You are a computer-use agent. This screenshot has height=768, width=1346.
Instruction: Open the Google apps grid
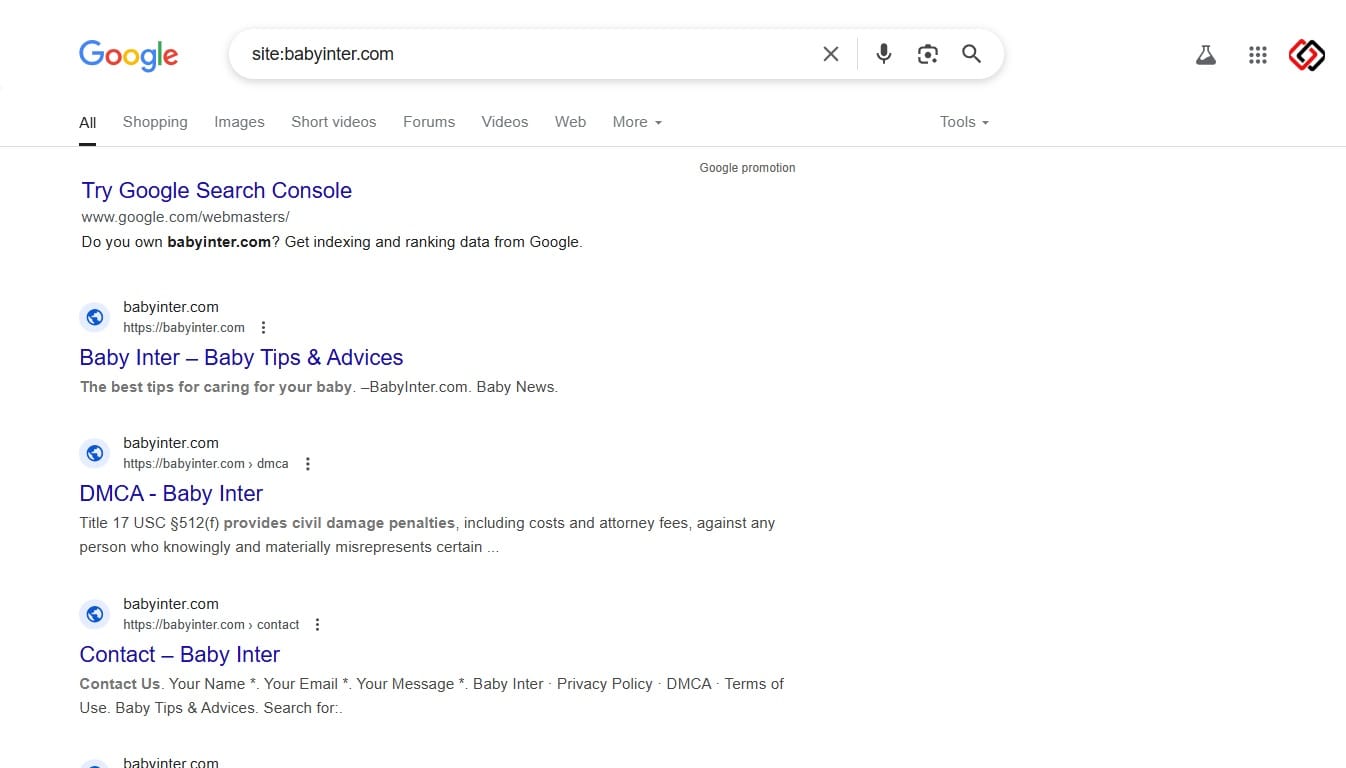(1258, 55)
